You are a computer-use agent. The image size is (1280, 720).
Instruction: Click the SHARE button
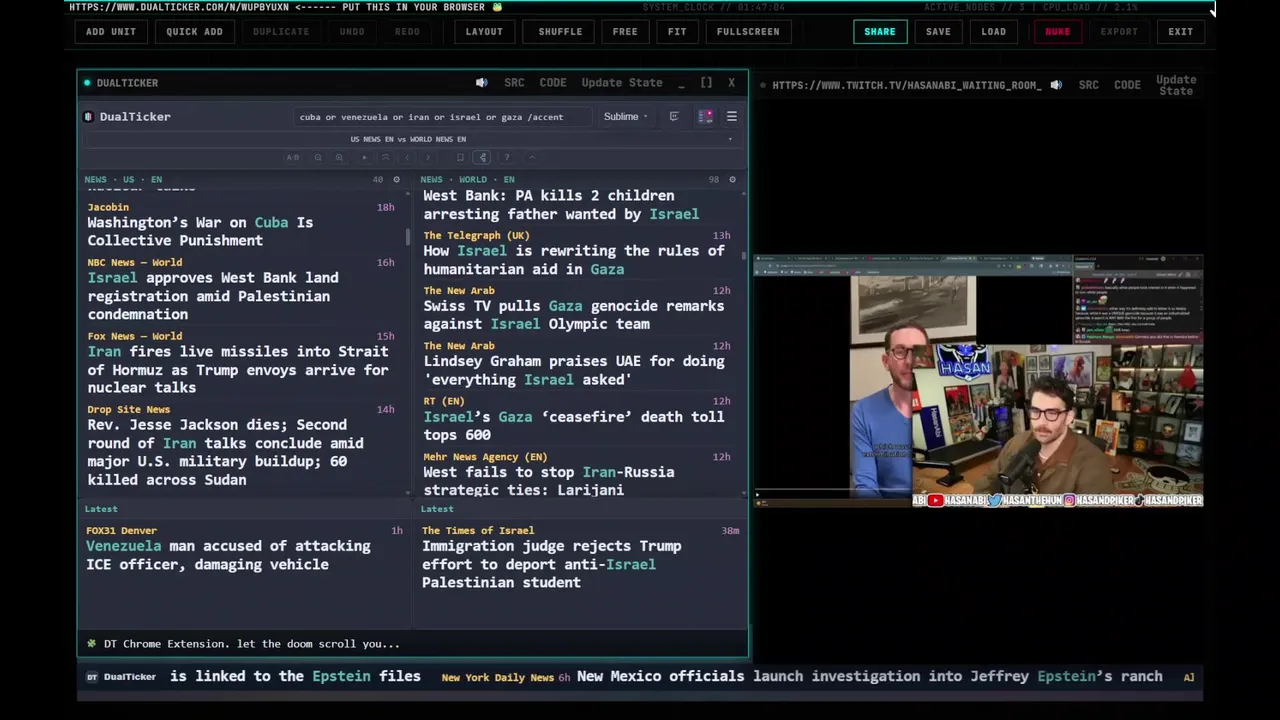coord(880,32)
